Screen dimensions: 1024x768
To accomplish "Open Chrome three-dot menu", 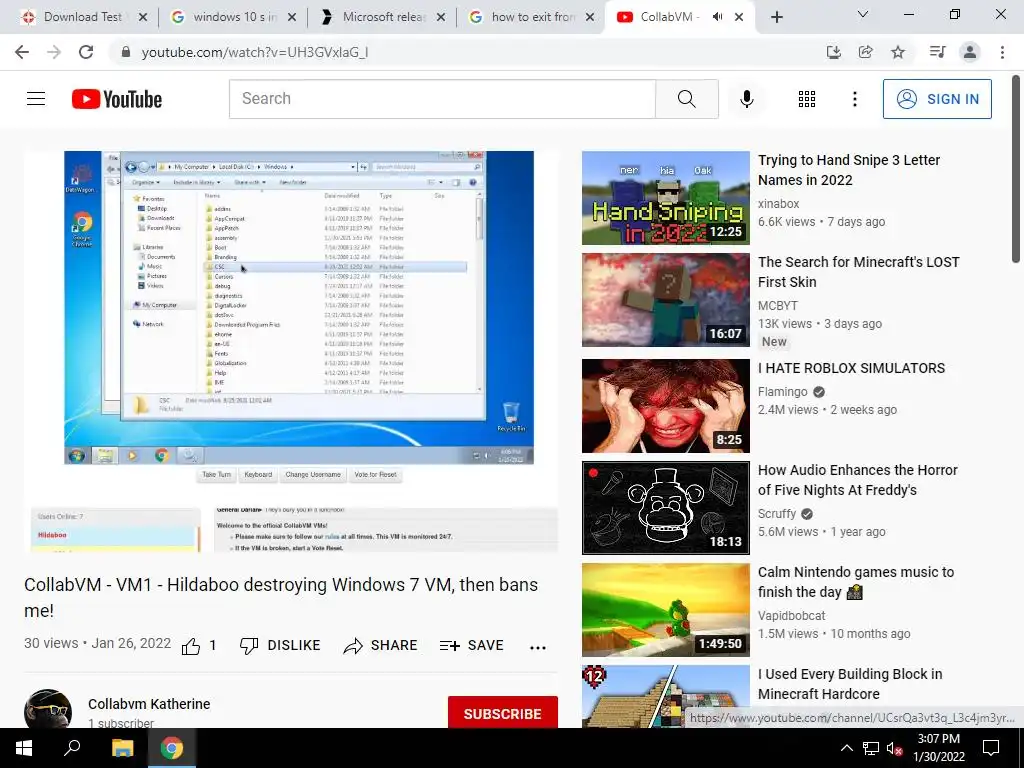I will tap(1002, 52).
